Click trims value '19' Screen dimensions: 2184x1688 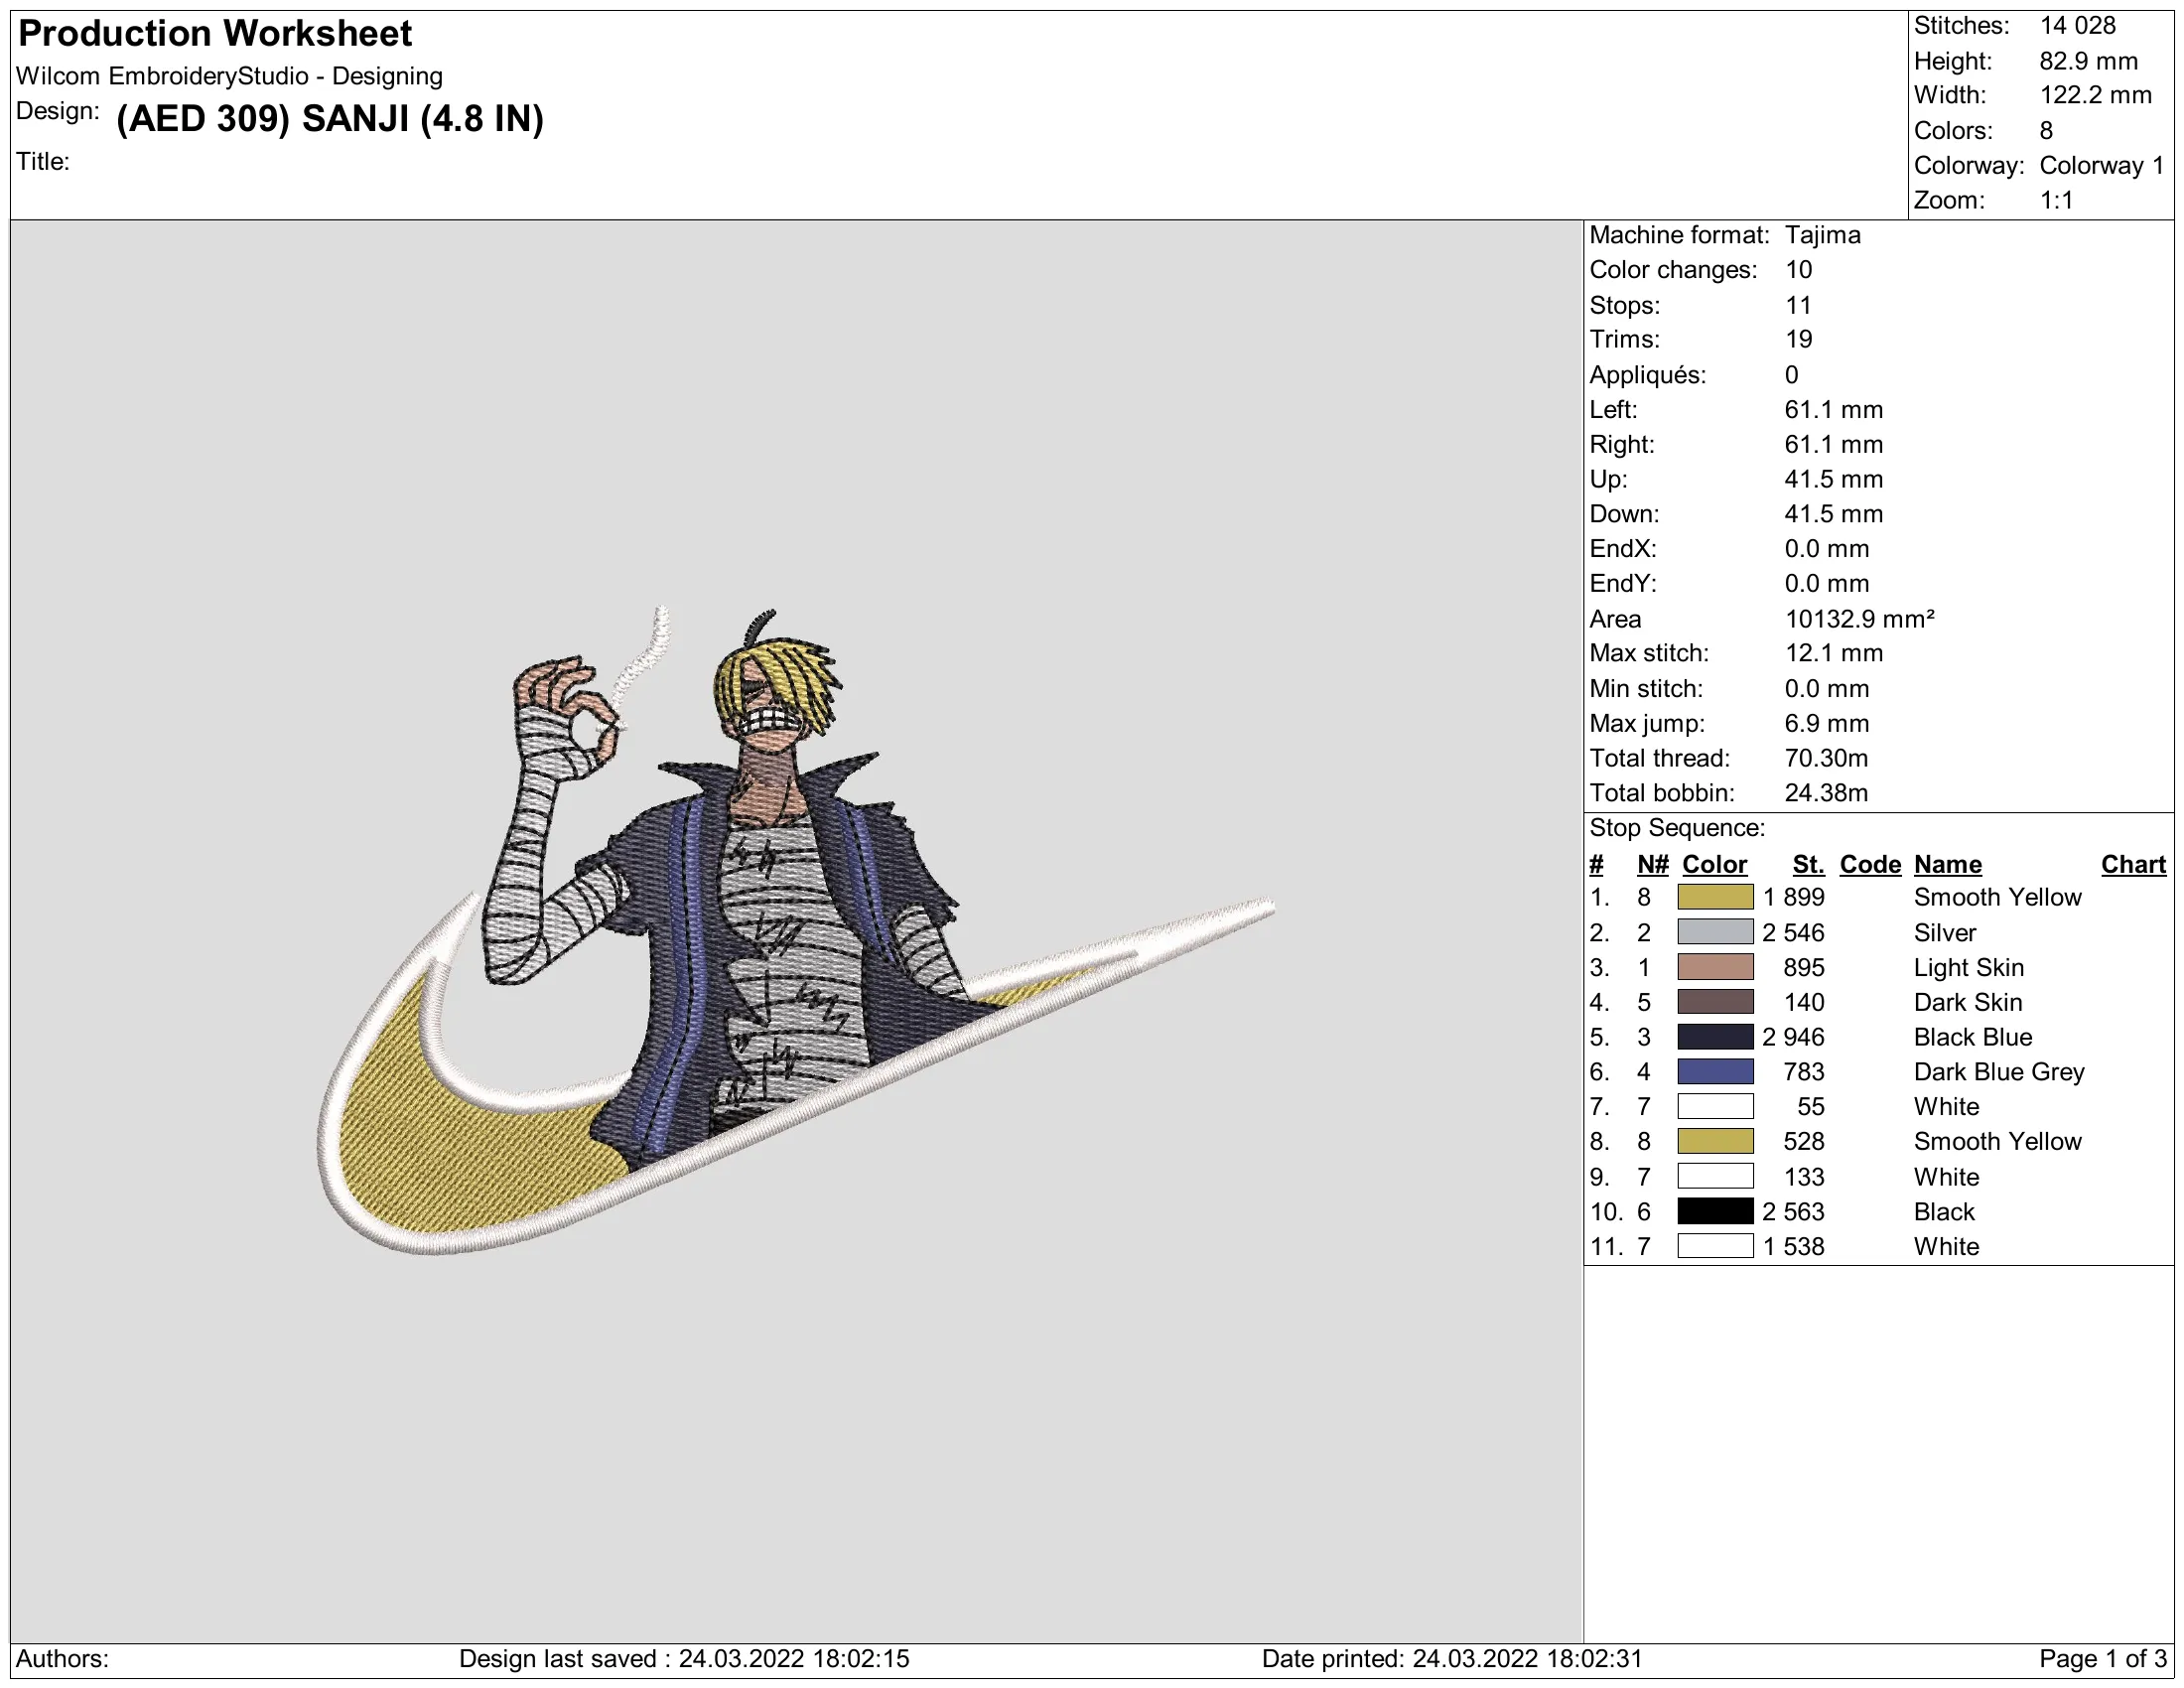coord(1799,340)
